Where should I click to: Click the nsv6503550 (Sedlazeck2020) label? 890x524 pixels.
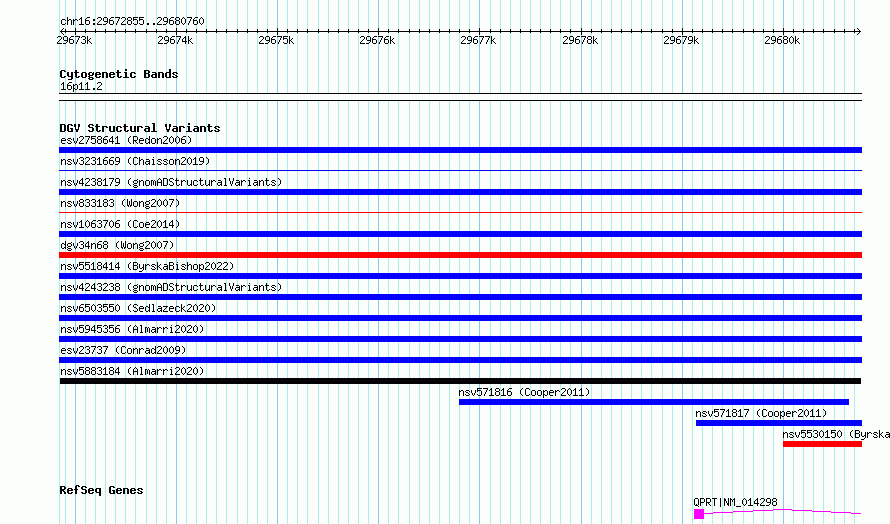[138, 308]
